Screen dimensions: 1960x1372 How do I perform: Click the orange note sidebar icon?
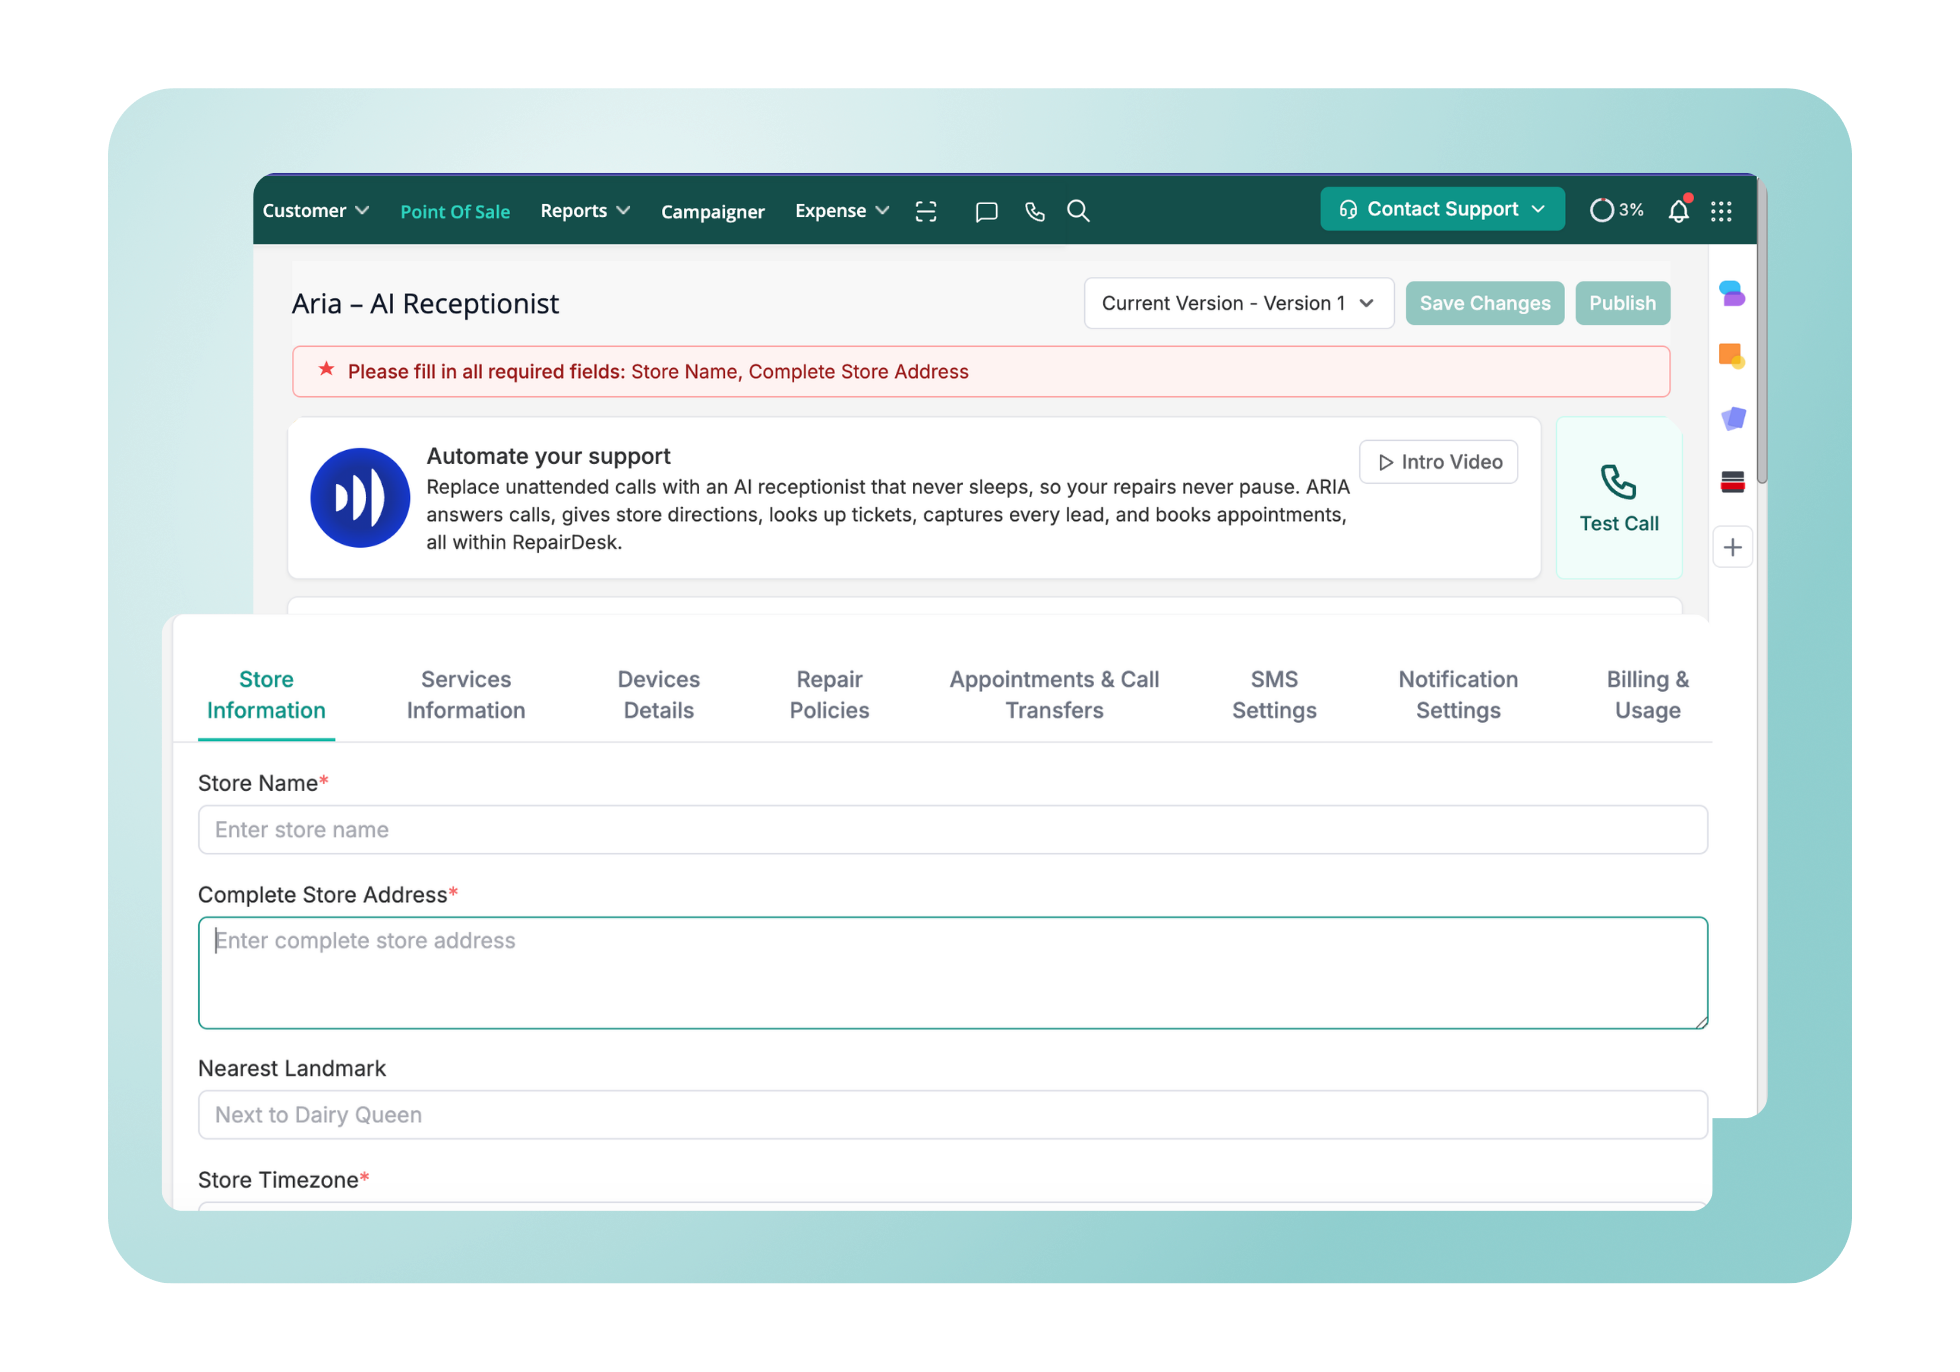tap(1732, 356)
